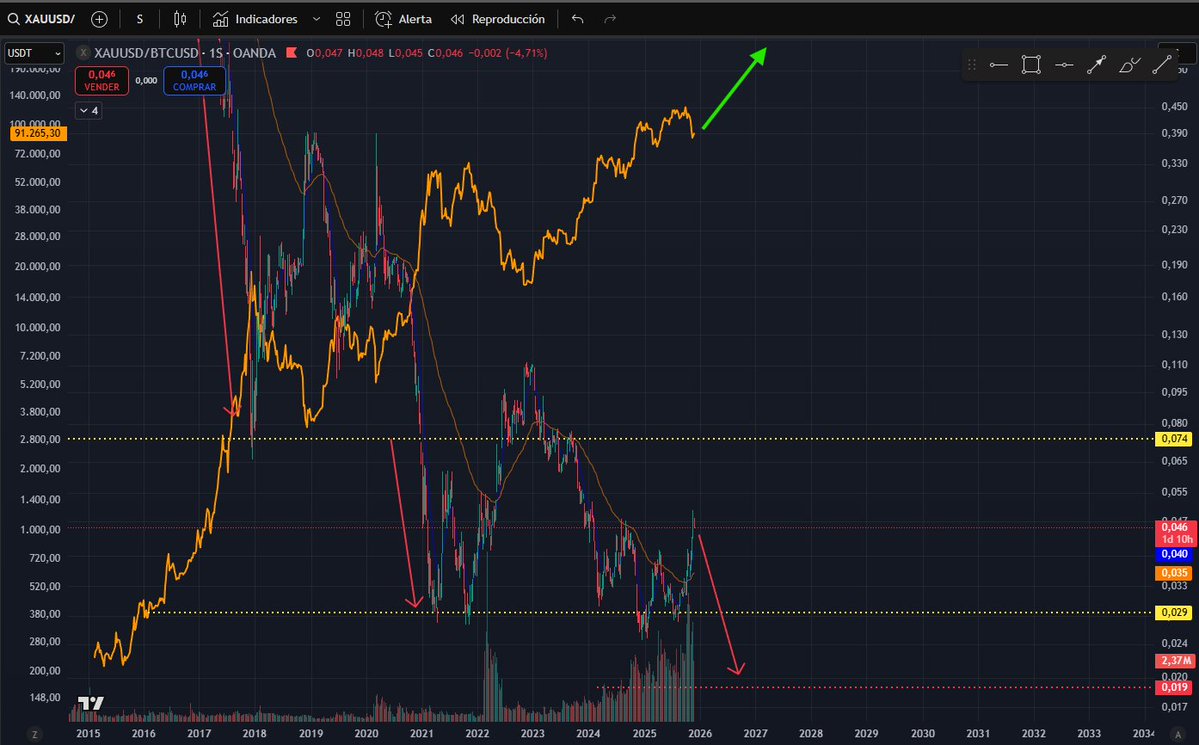Select the arrow drawing tool
The image size is (1199, 745).
click(1097, 65)
